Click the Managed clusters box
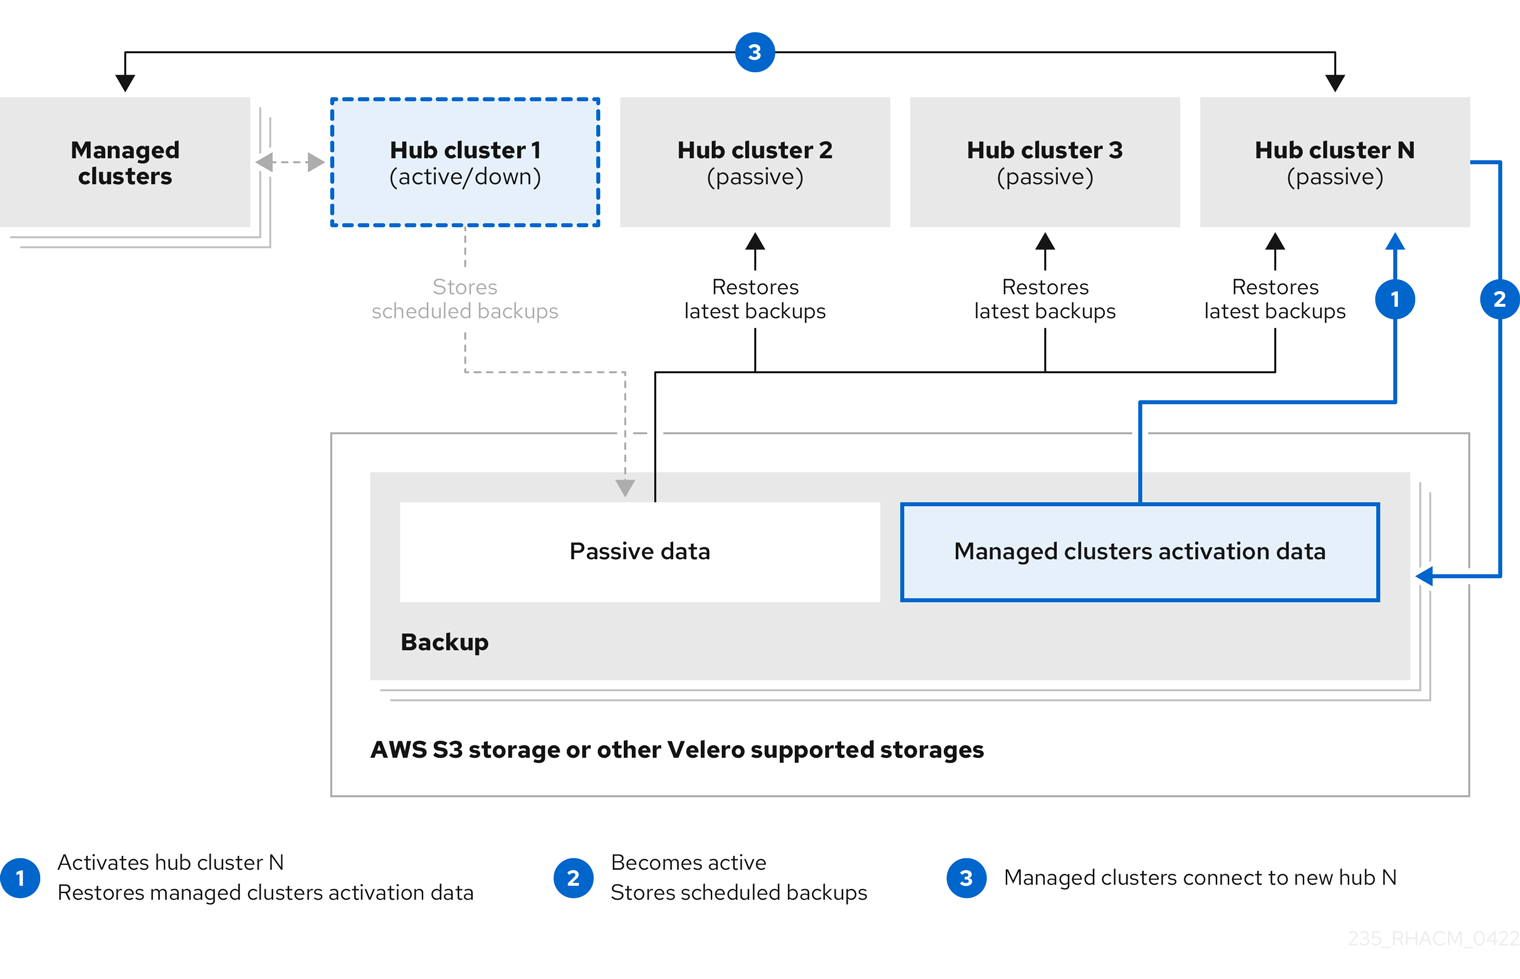Viewport: 1520px width, 979px height. [x=125, y=162]
